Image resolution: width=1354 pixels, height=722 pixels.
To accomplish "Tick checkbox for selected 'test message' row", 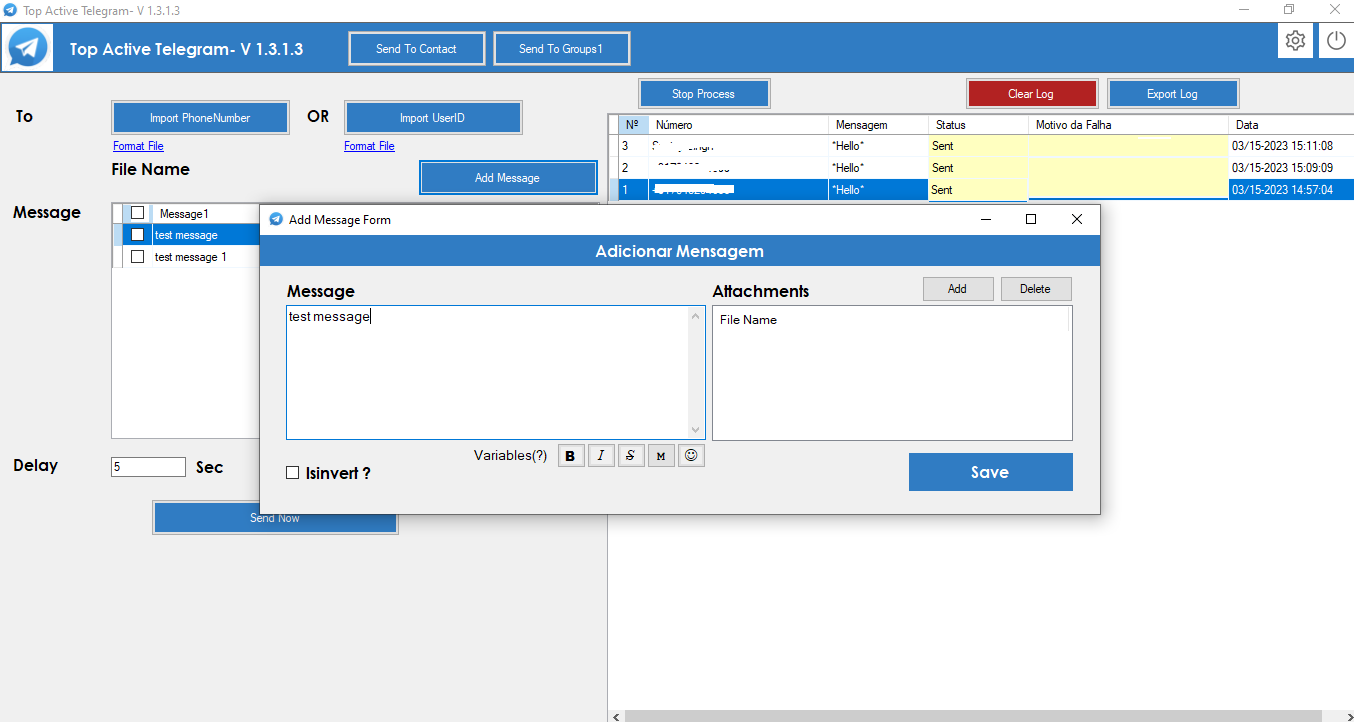I will 138,235.
